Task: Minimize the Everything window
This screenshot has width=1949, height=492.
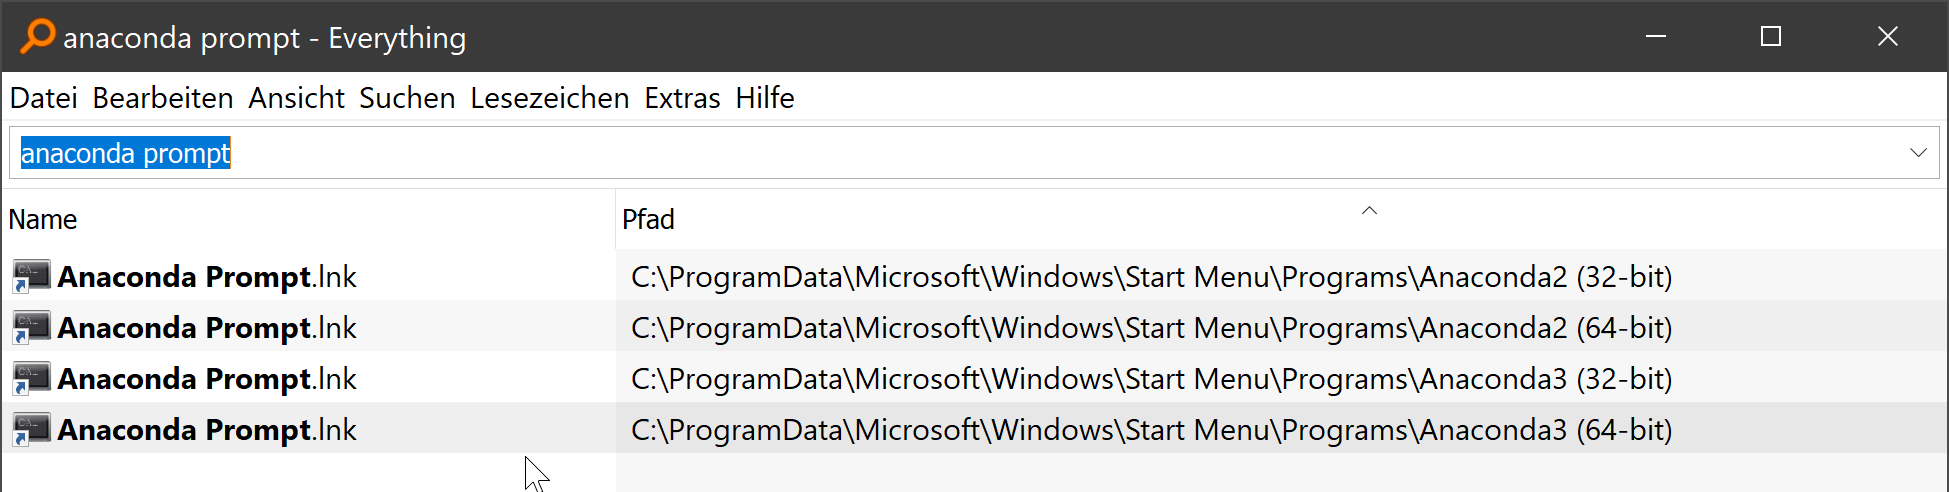Action: [x=1656, y=36]
